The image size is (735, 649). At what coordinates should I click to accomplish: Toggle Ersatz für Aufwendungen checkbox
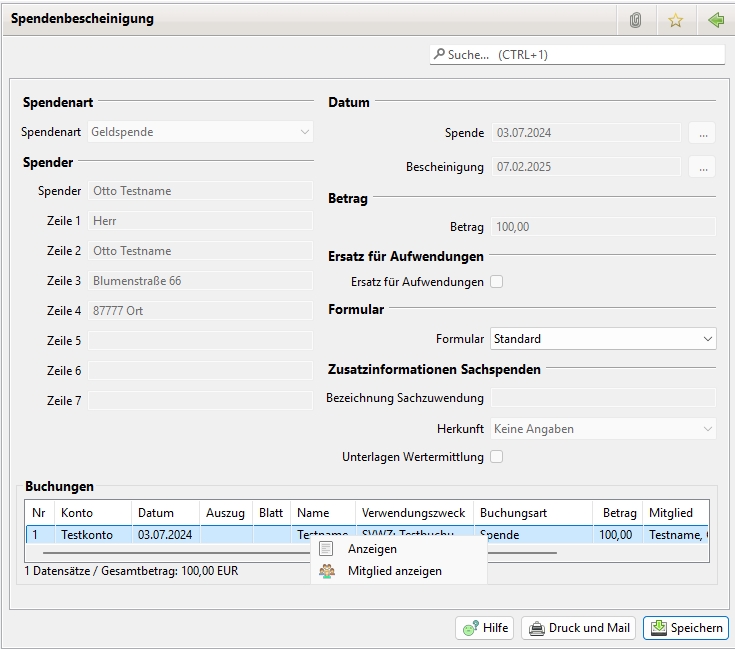coord(497,282)
